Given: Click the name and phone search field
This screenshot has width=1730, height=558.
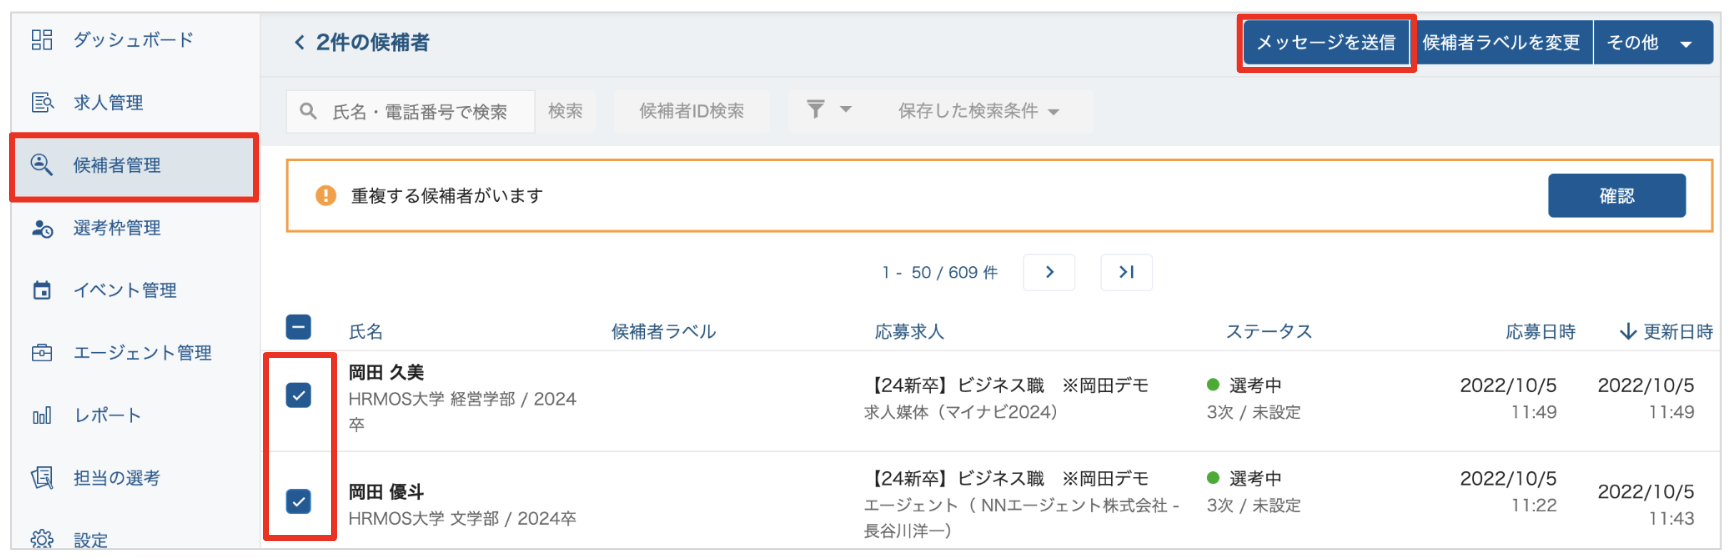Looking at the screenshot, I should [419, 112].
